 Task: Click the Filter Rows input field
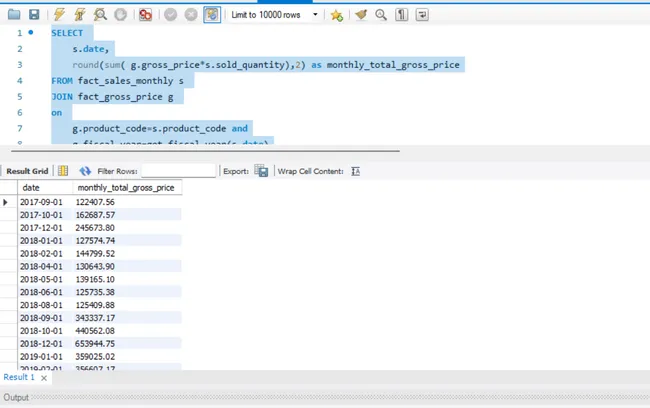[x=178, y=171]
